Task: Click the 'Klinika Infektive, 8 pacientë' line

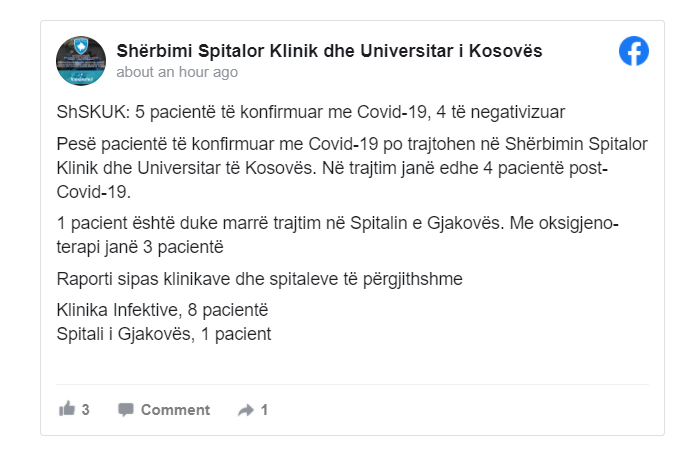Action: click(162, 311)
